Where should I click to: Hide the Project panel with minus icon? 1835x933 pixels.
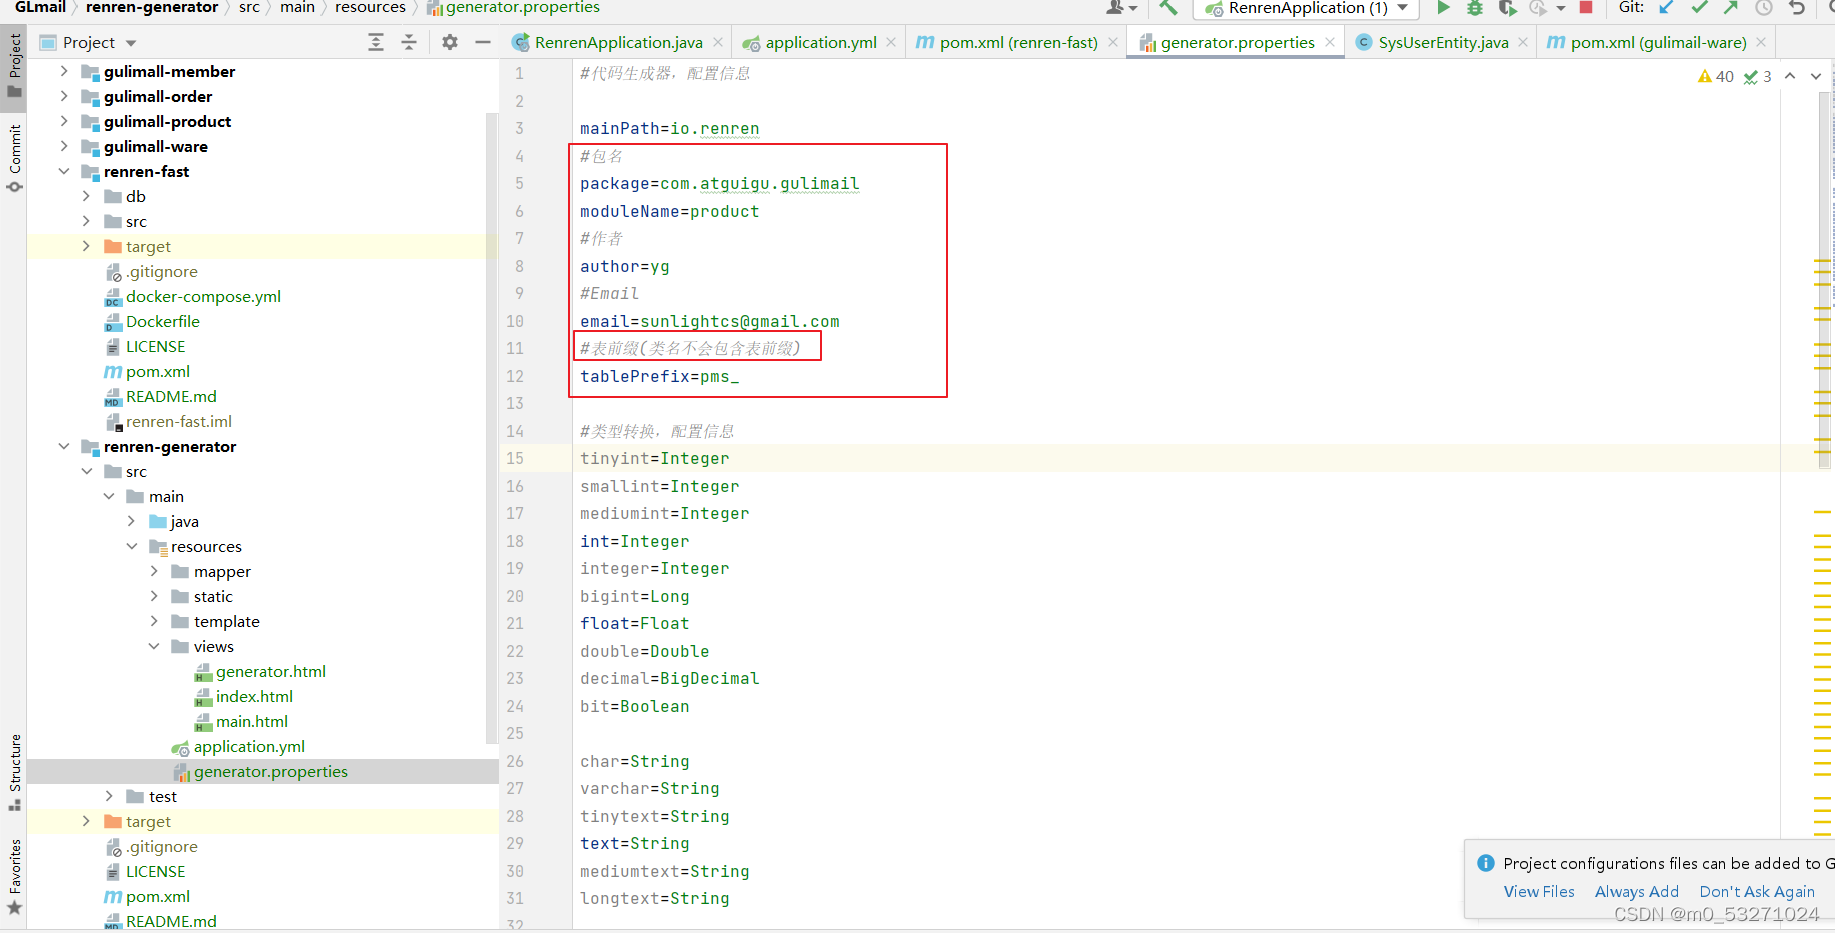click(x=483, y=42)
